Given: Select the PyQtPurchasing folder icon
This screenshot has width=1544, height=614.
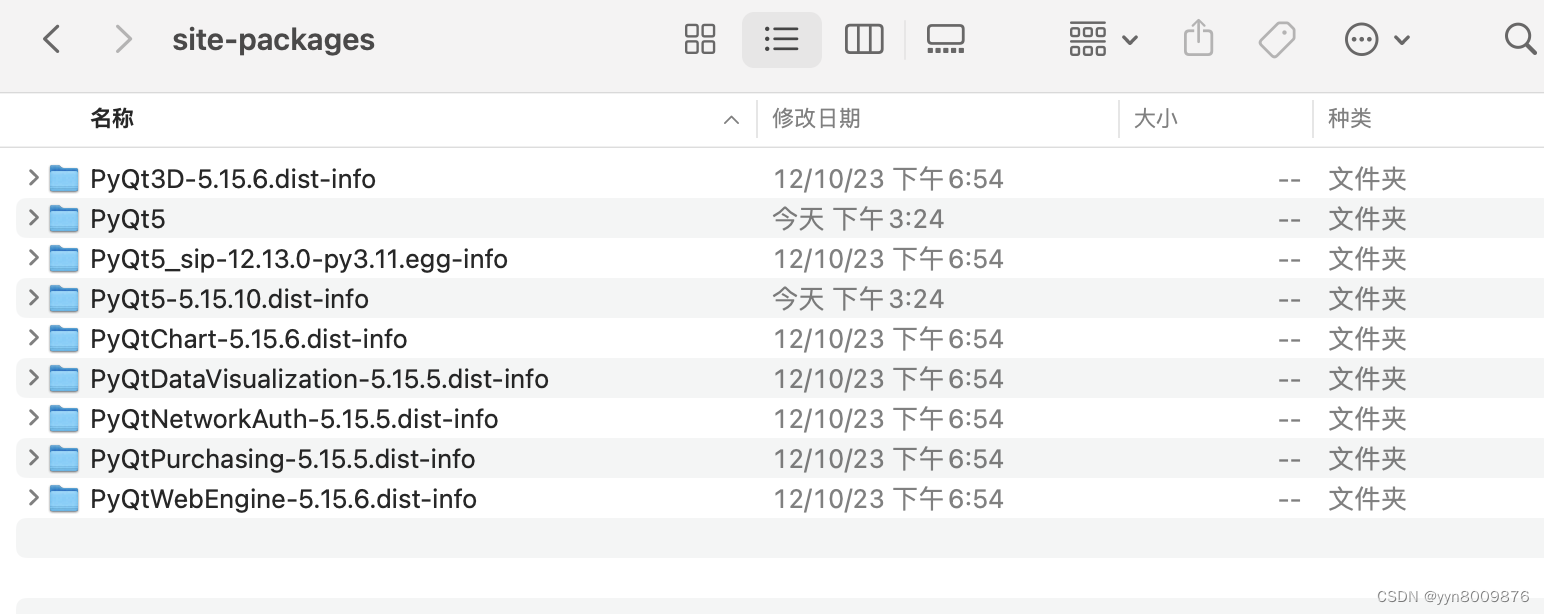Looking at the screenshot, I should coord(64,459).
